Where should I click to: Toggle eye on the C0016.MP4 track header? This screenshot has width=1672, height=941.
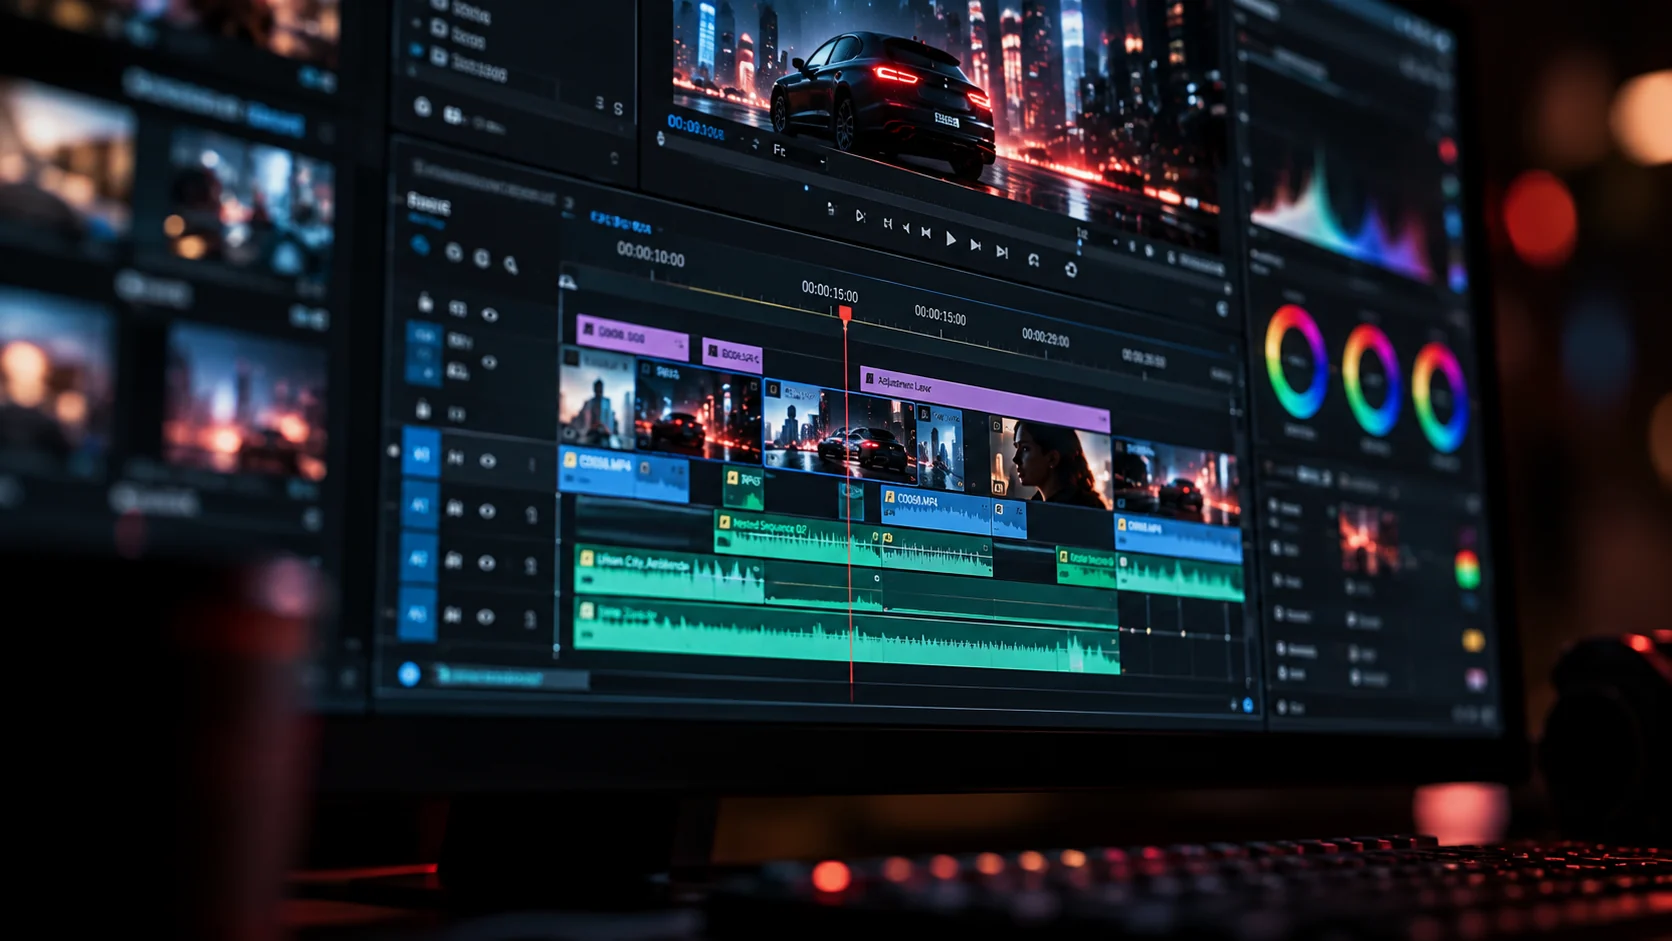pyautogui.click(x=487, y=461)
